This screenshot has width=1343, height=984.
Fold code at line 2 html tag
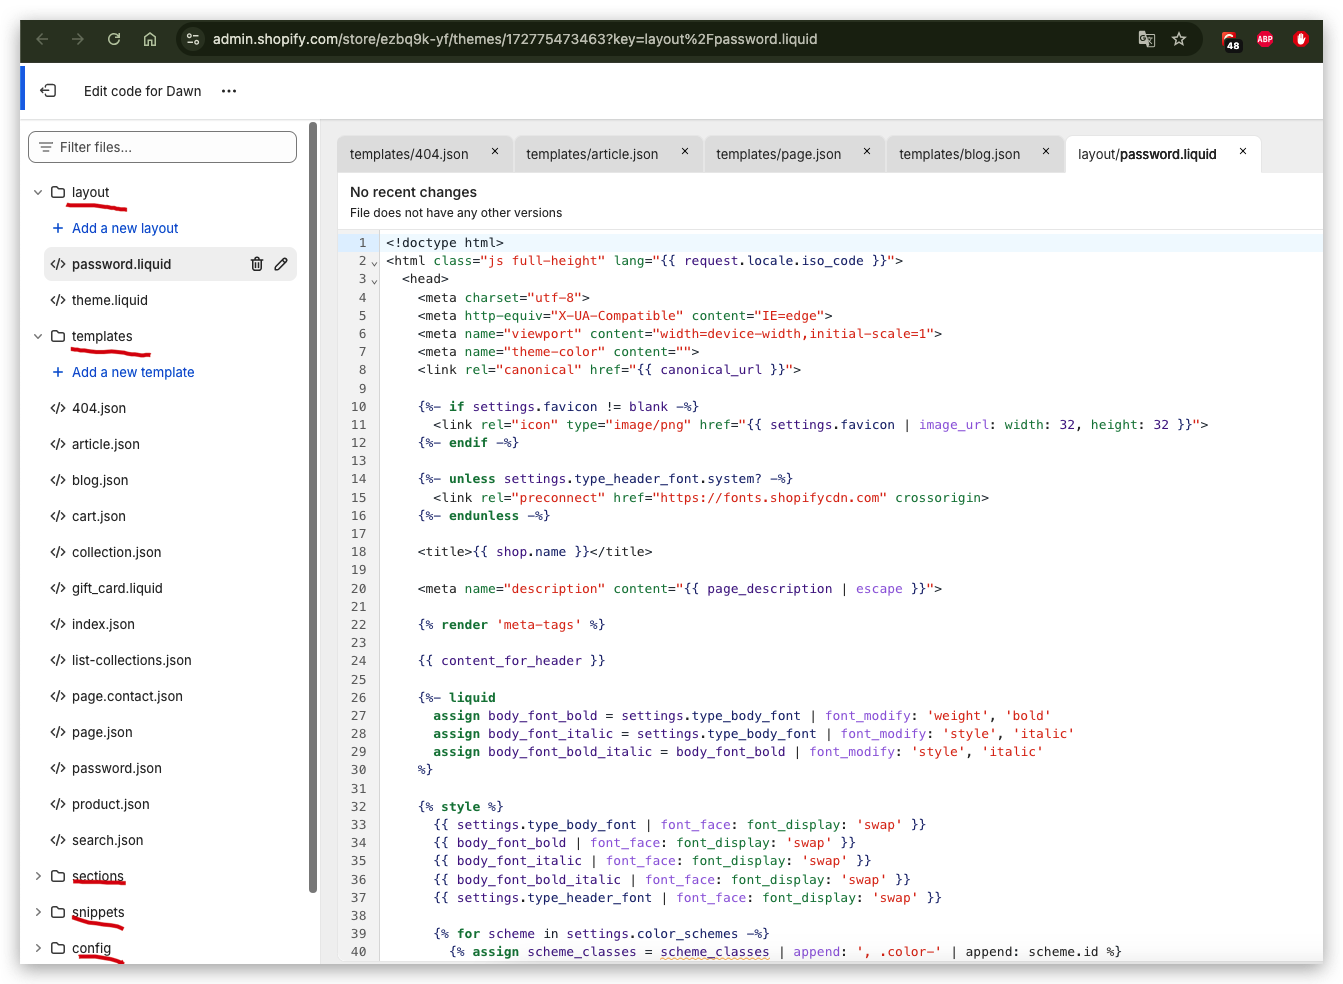(x=375, y=262)
